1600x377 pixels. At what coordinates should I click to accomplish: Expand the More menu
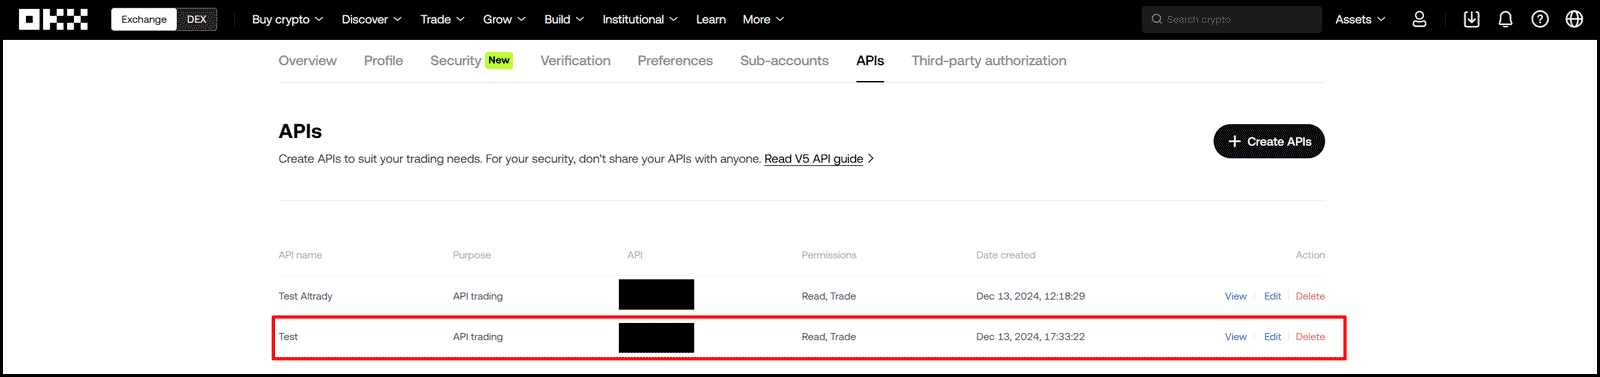coord(763,19)
